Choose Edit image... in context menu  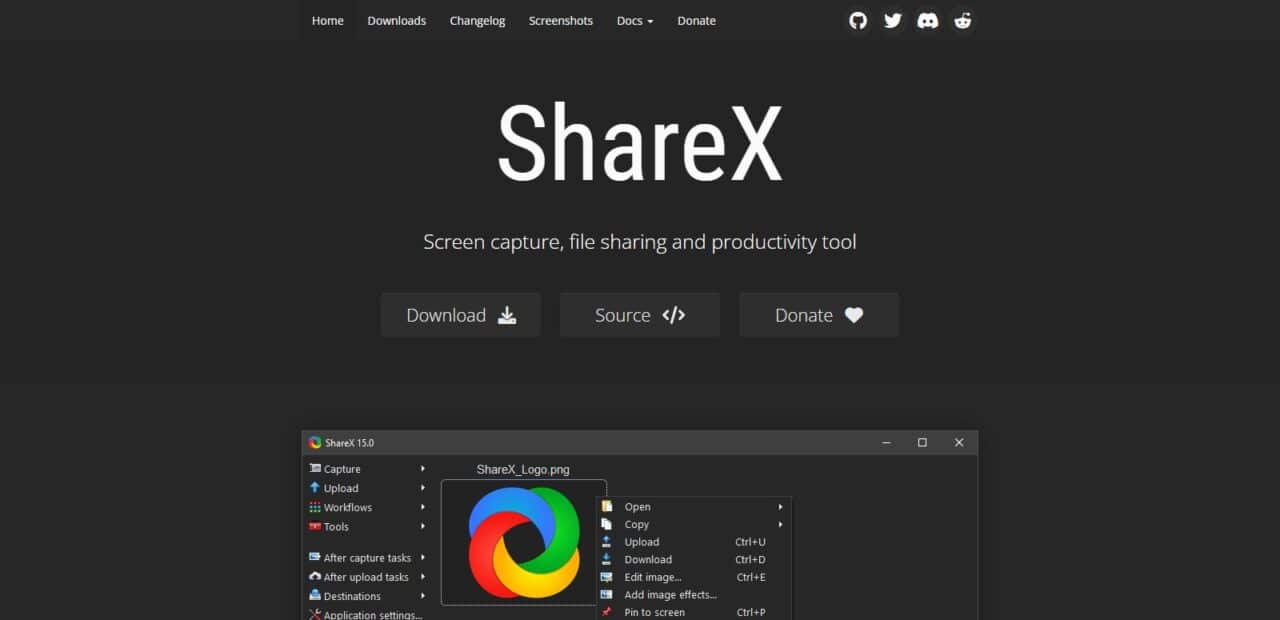click(653, 577)
